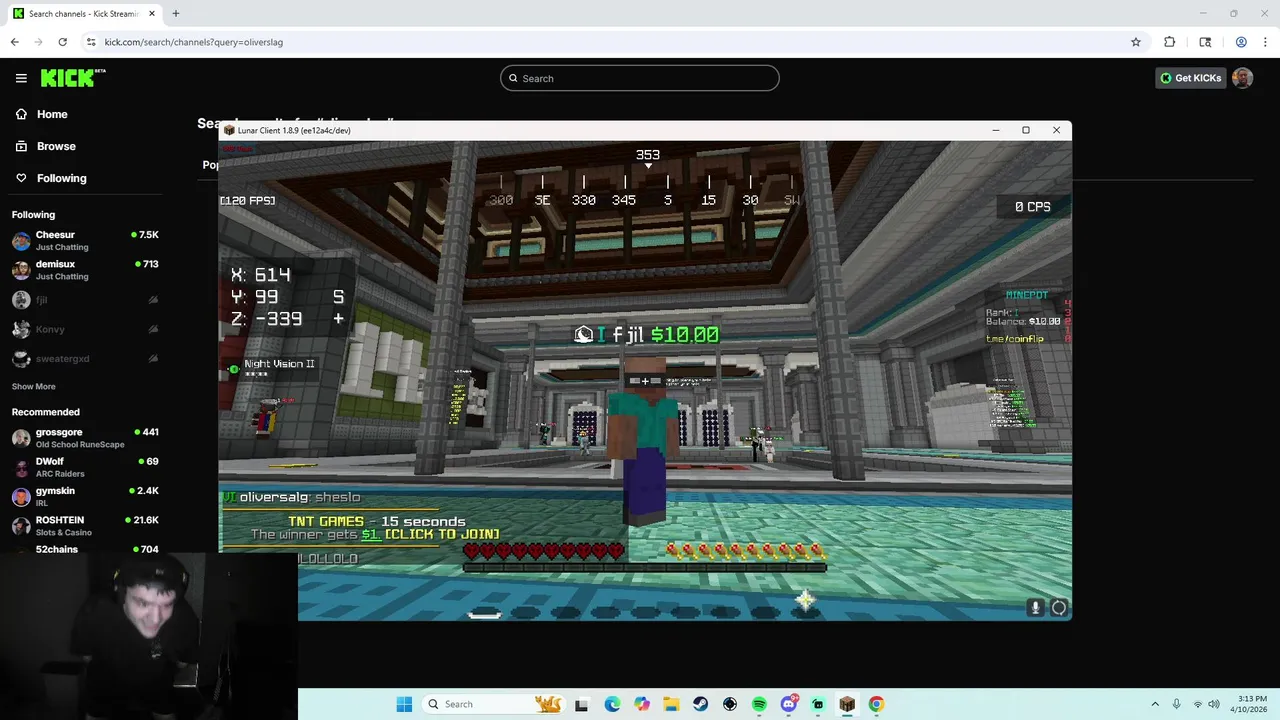Reload the Kick page
The image size is (1280, 720).
[x=62, y=42]
